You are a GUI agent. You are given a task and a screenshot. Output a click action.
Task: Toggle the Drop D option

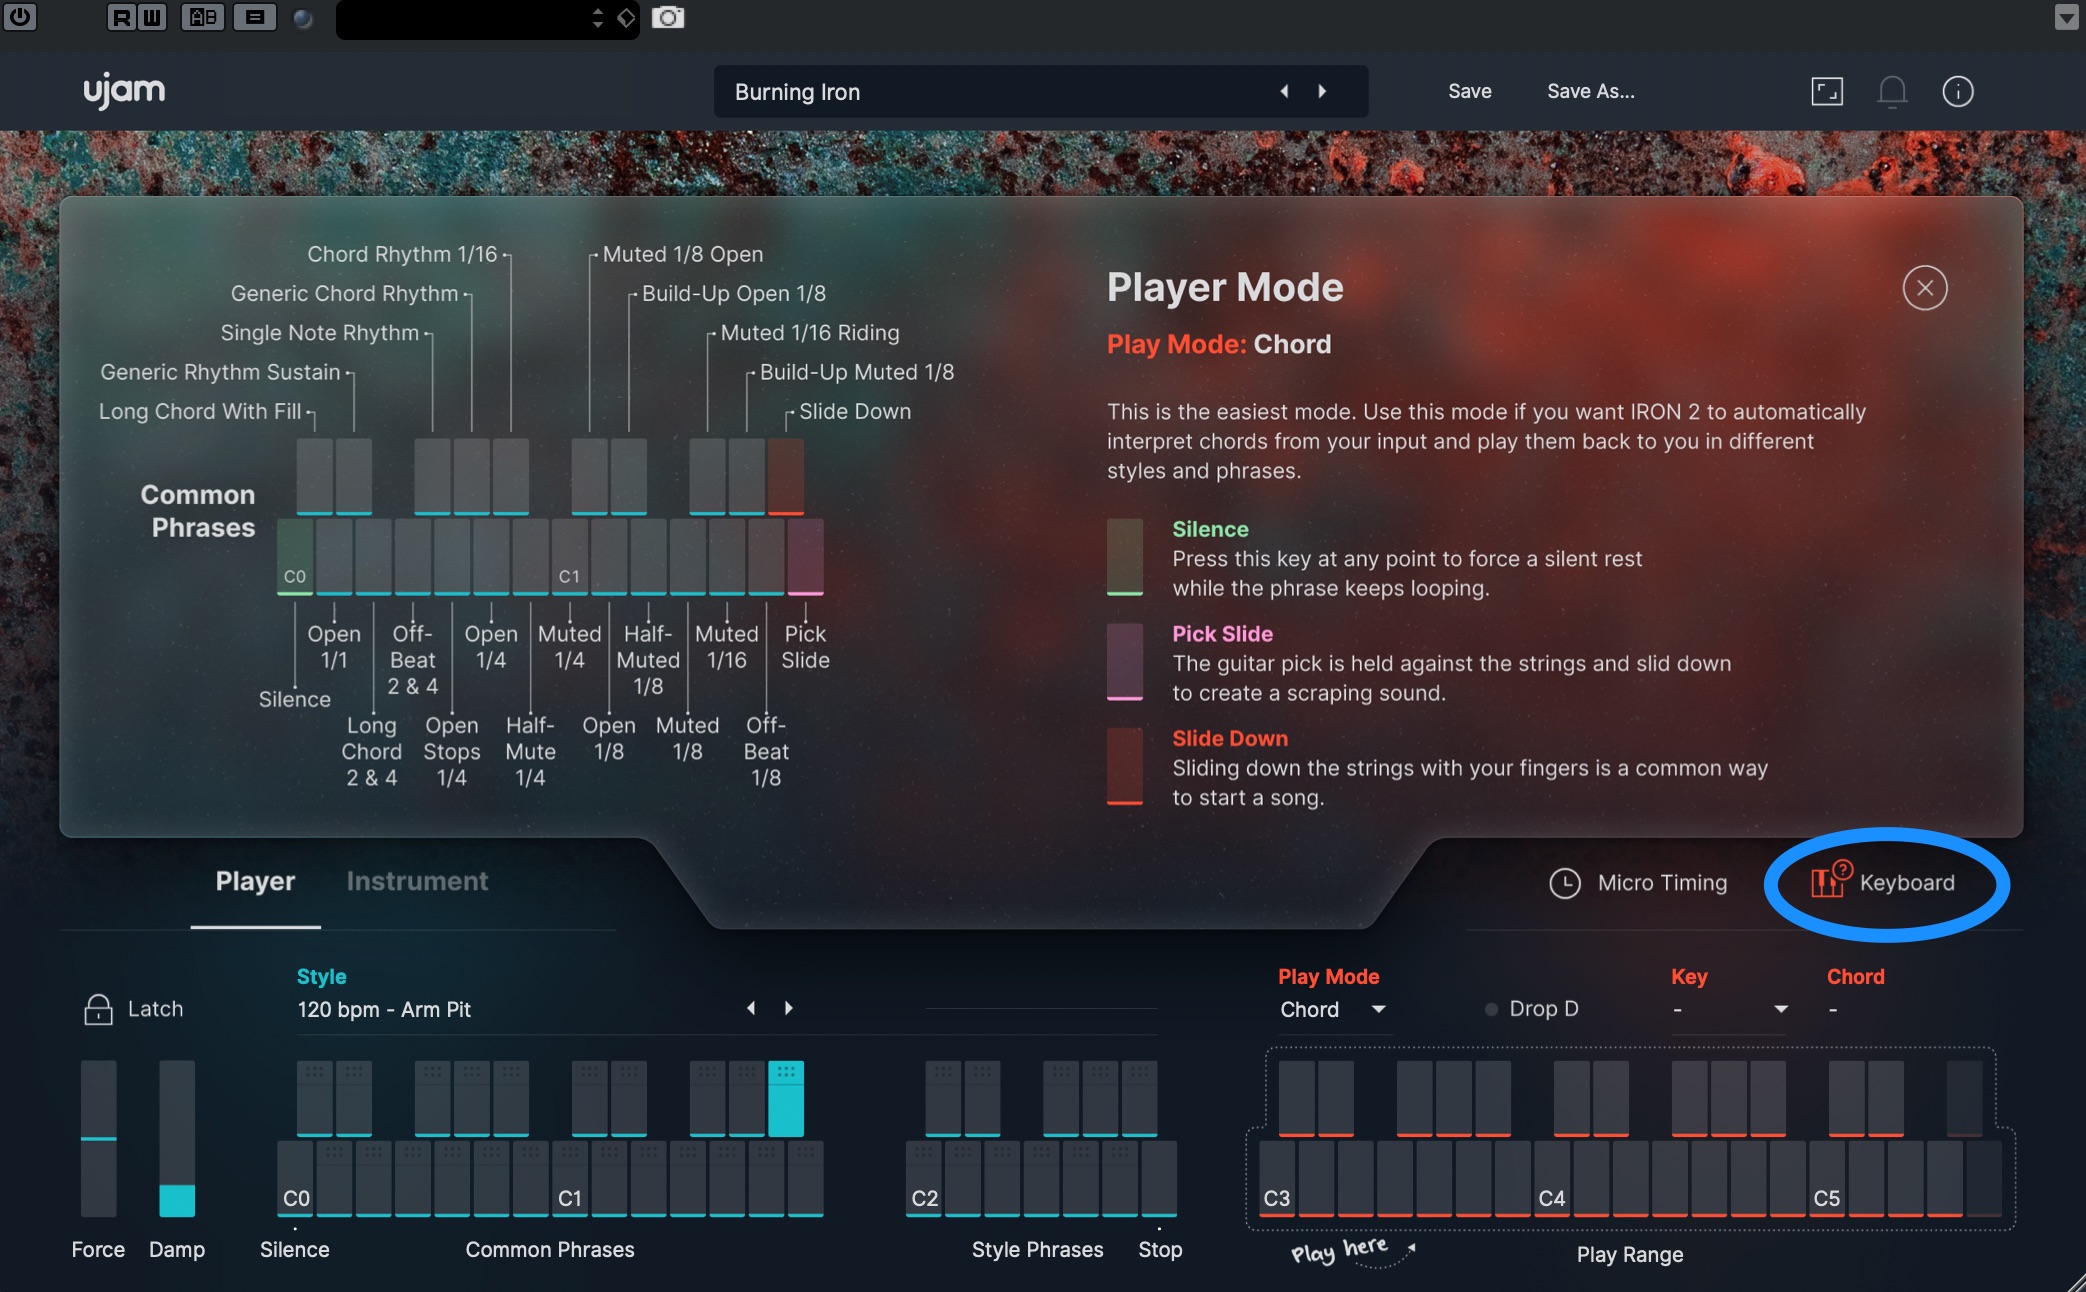(1532, 1009)
